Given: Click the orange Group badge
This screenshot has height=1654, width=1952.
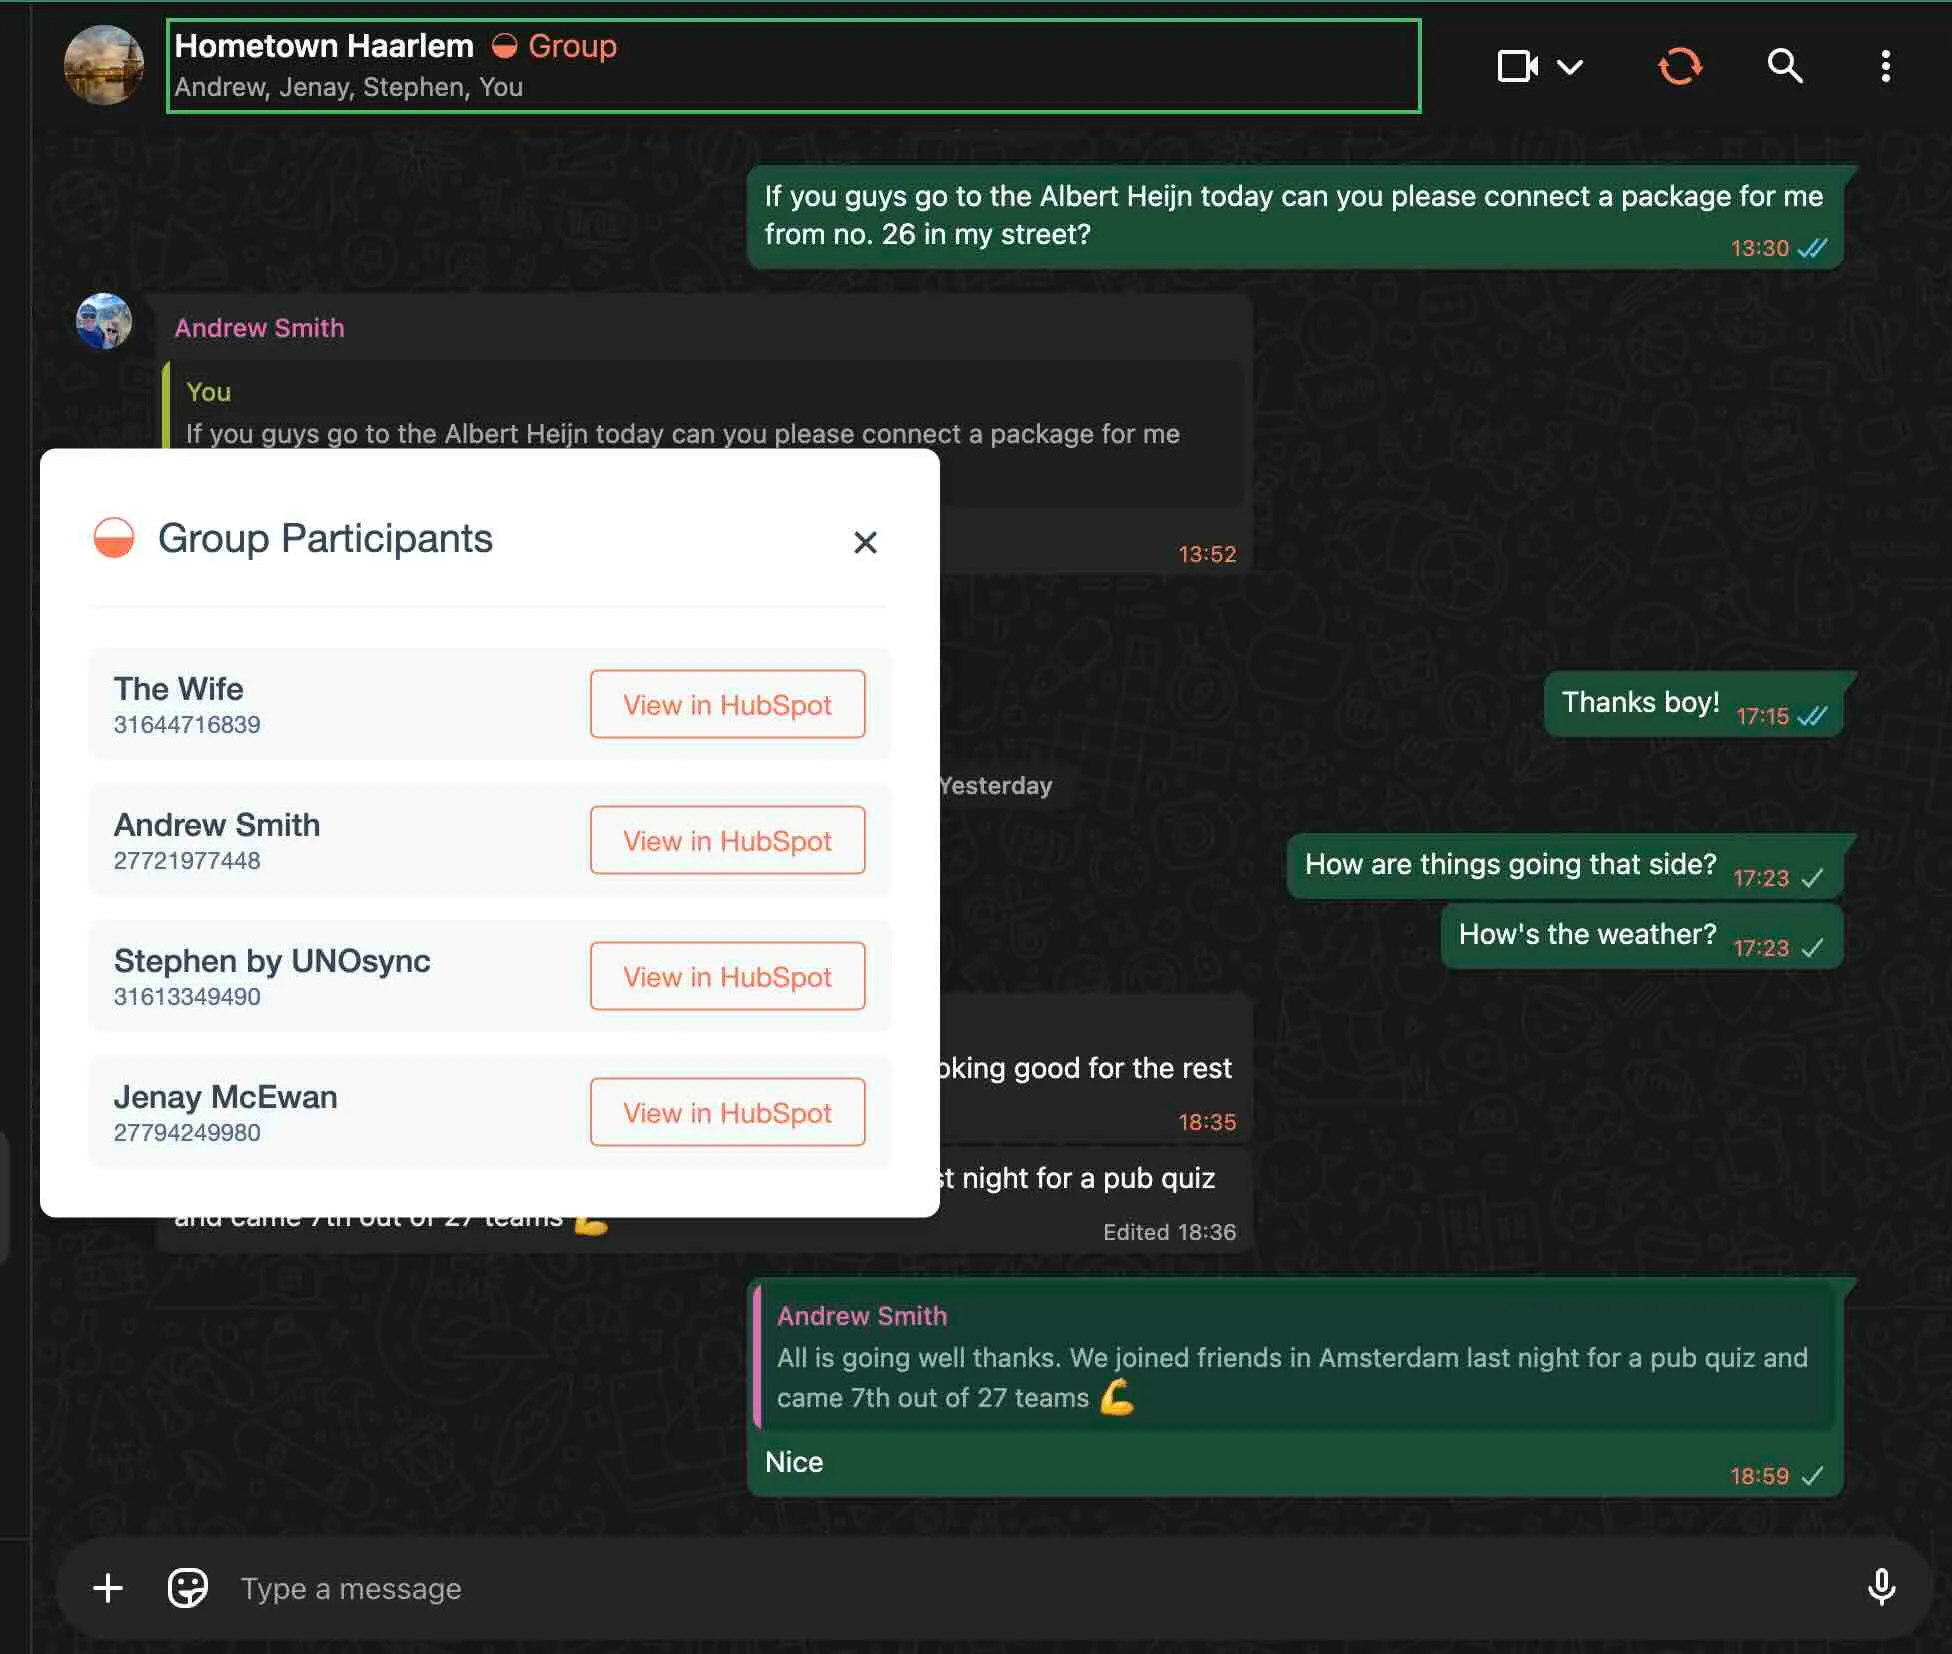Looking at the screenshot, I should 556,46.
